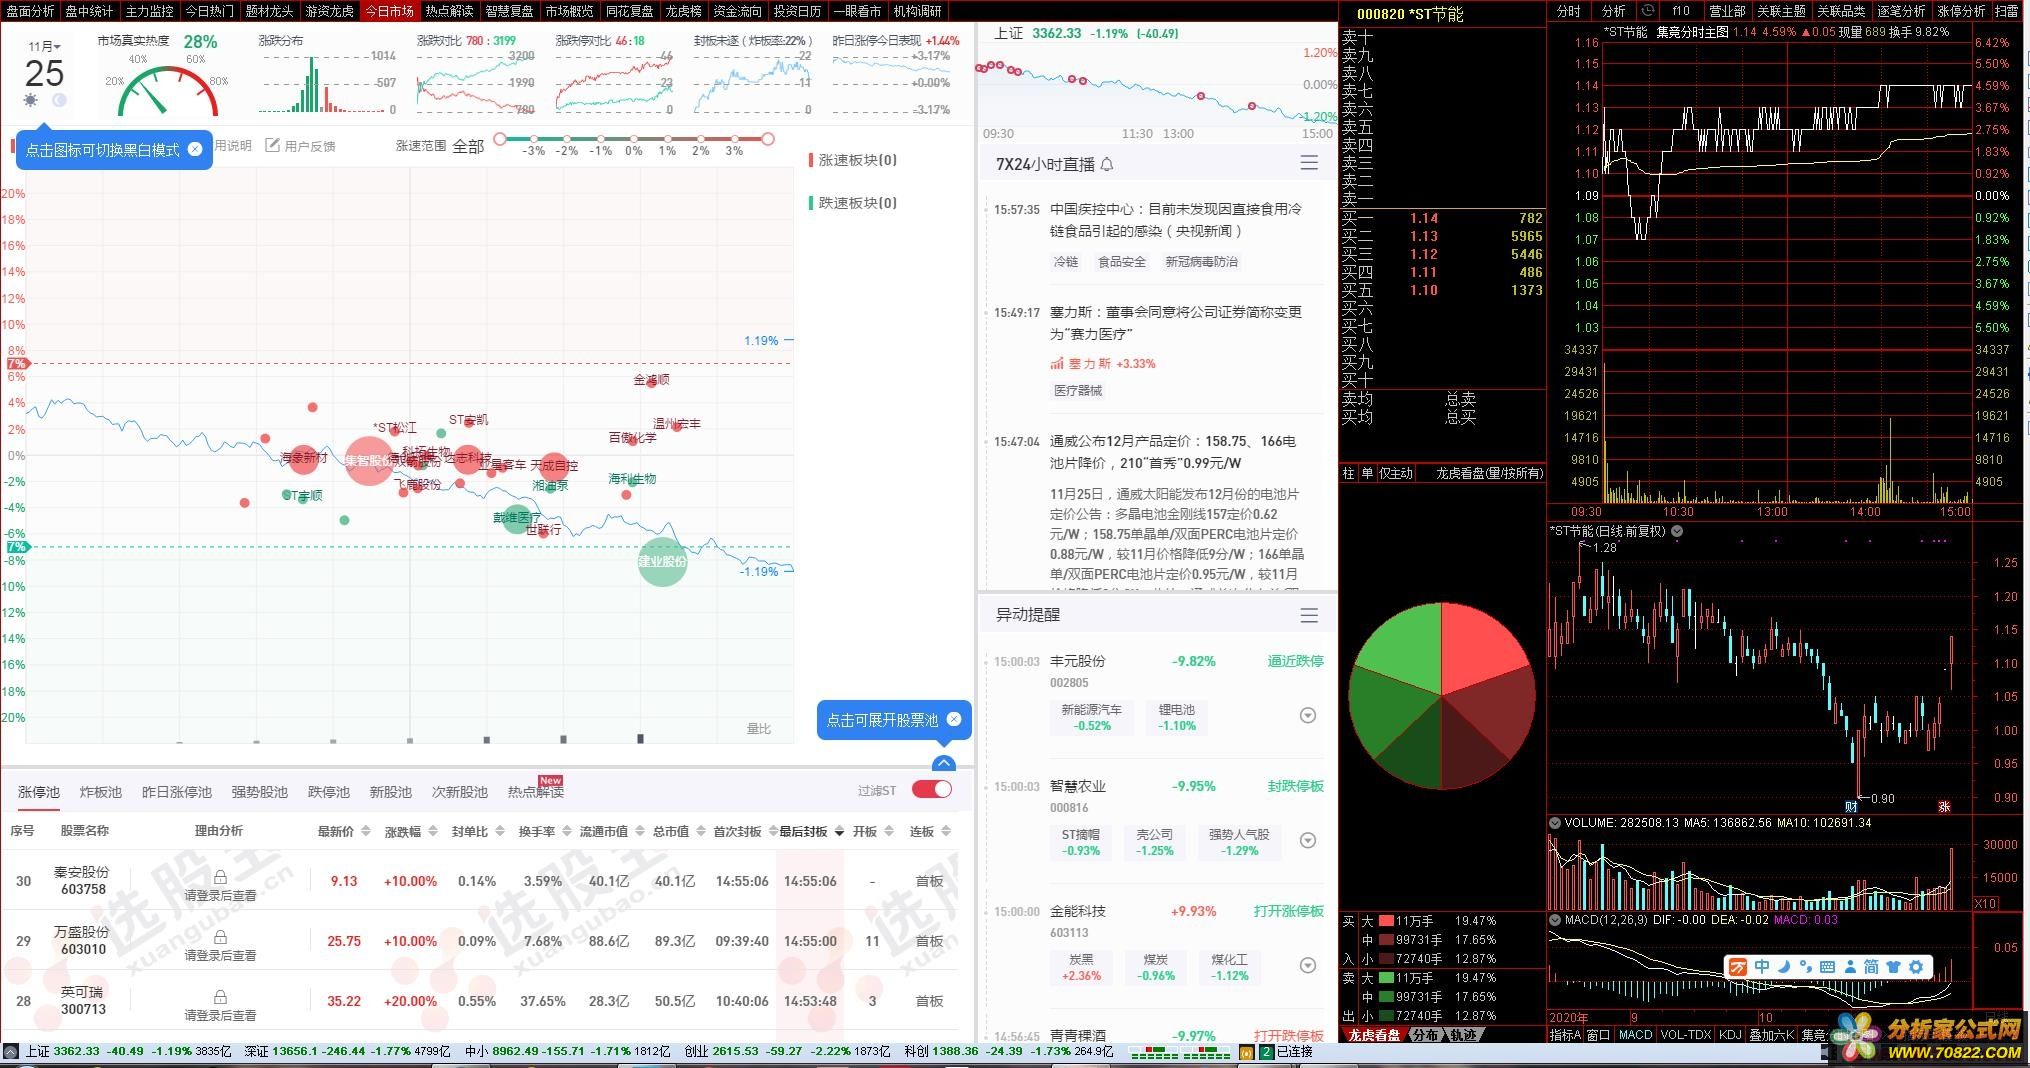Switch to 炸板池 tab
Image resolution: width=2030 pixels, height=1068 pixels.
click(x=100, y=791)
